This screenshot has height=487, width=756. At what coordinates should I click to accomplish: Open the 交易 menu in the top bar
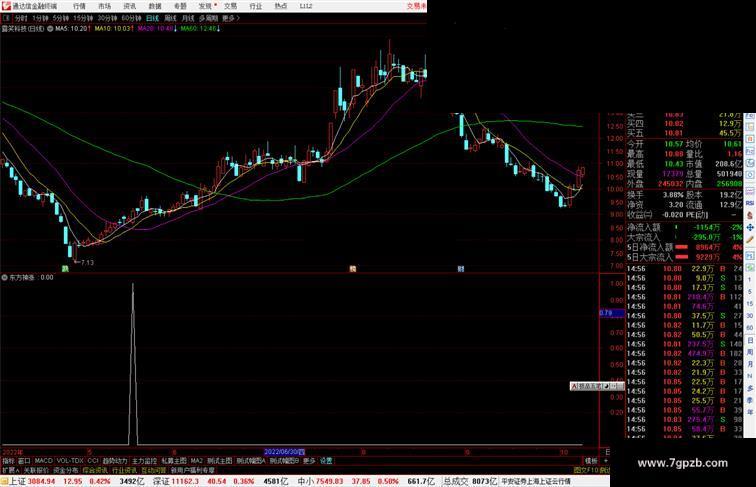tap(230, 6)
